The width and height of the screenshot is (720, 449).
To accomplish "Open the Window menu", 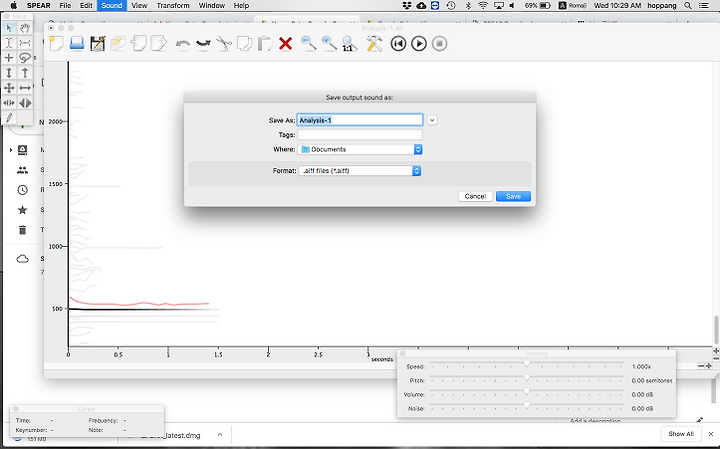I will (212, 6).
